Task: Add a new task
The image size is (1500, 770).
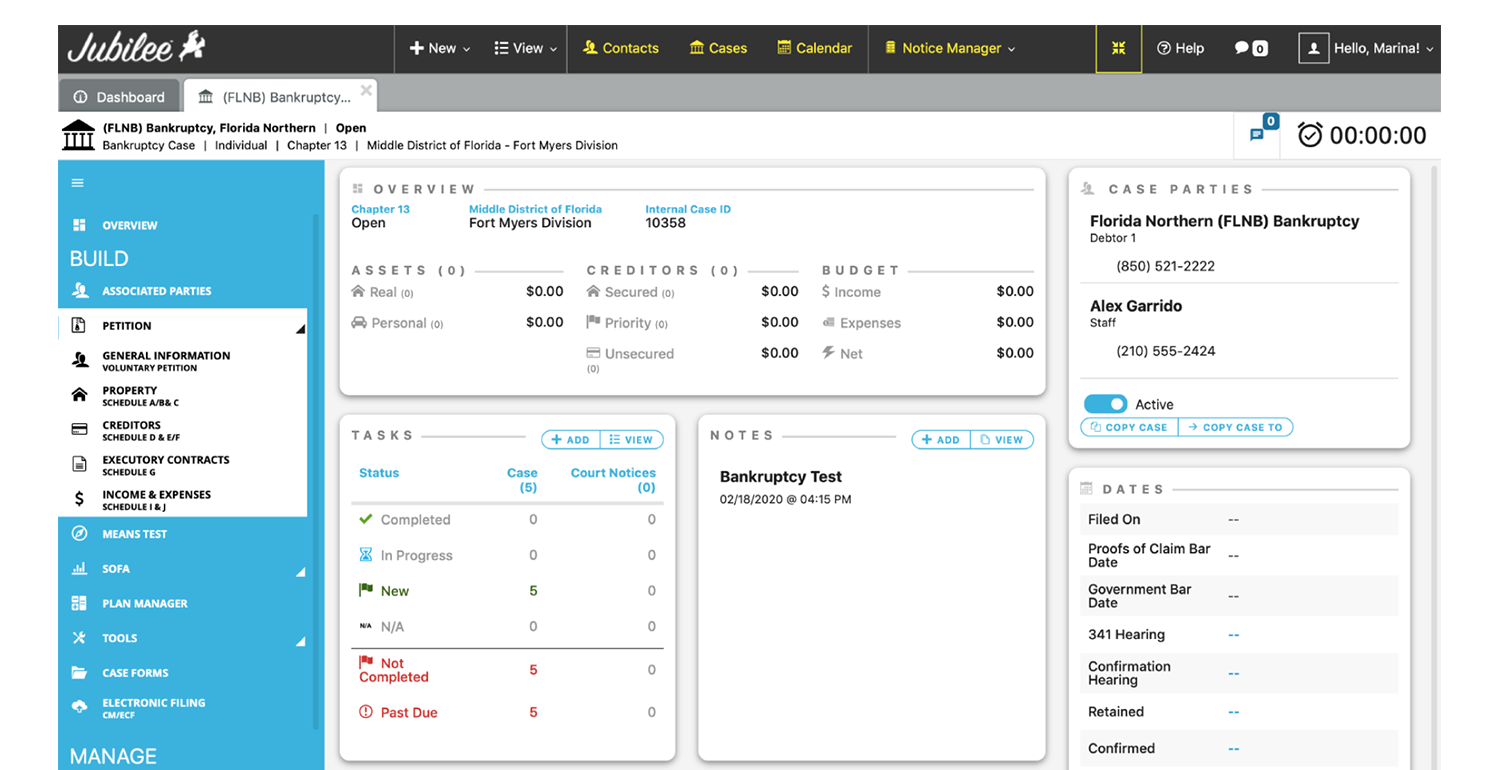Action: [x=571, y=440]
